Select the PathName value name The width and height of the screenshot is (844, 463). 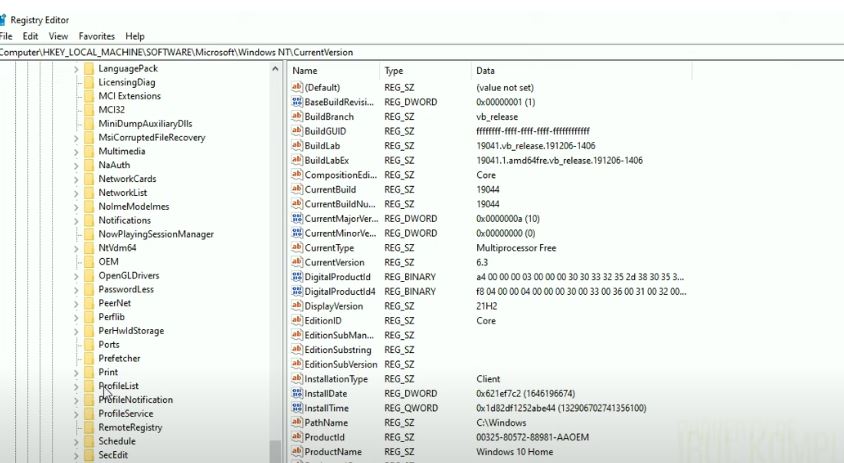point(326,423)
